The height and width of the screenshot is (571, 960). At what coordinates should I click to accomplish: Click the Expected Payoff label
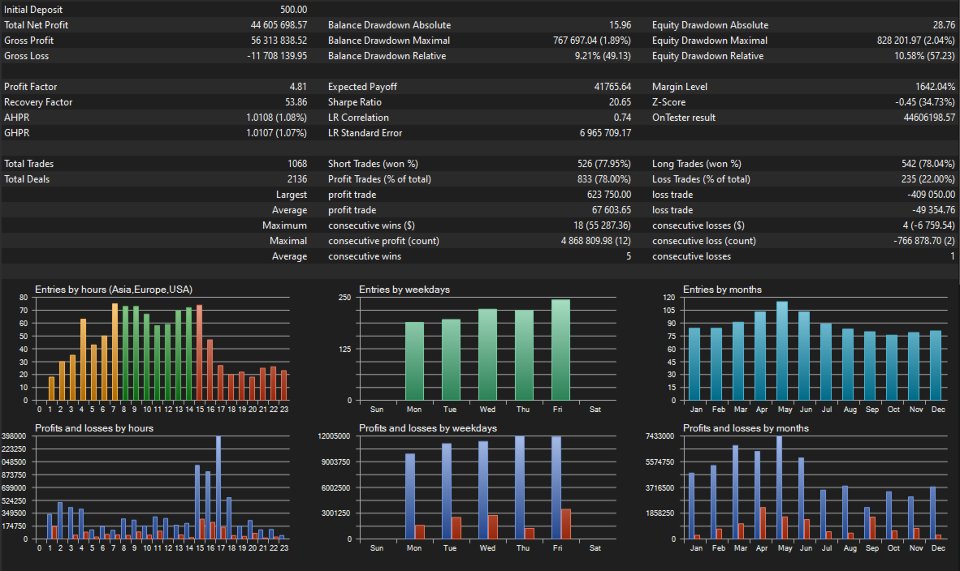point(362,87)
